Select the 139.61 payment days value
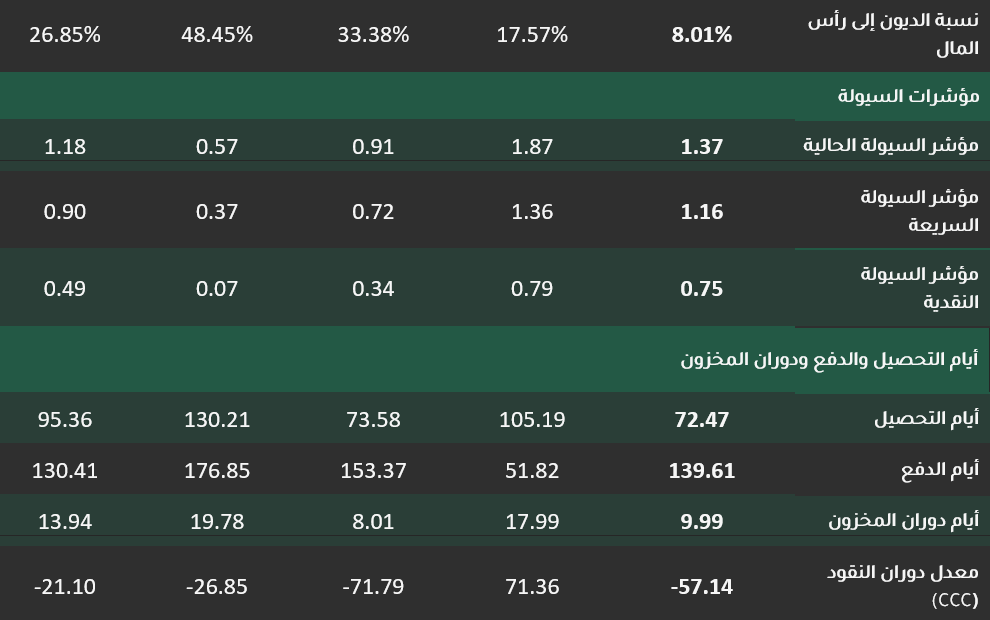Viewport: 990px width, 620px height. click(x=701, y=470)
